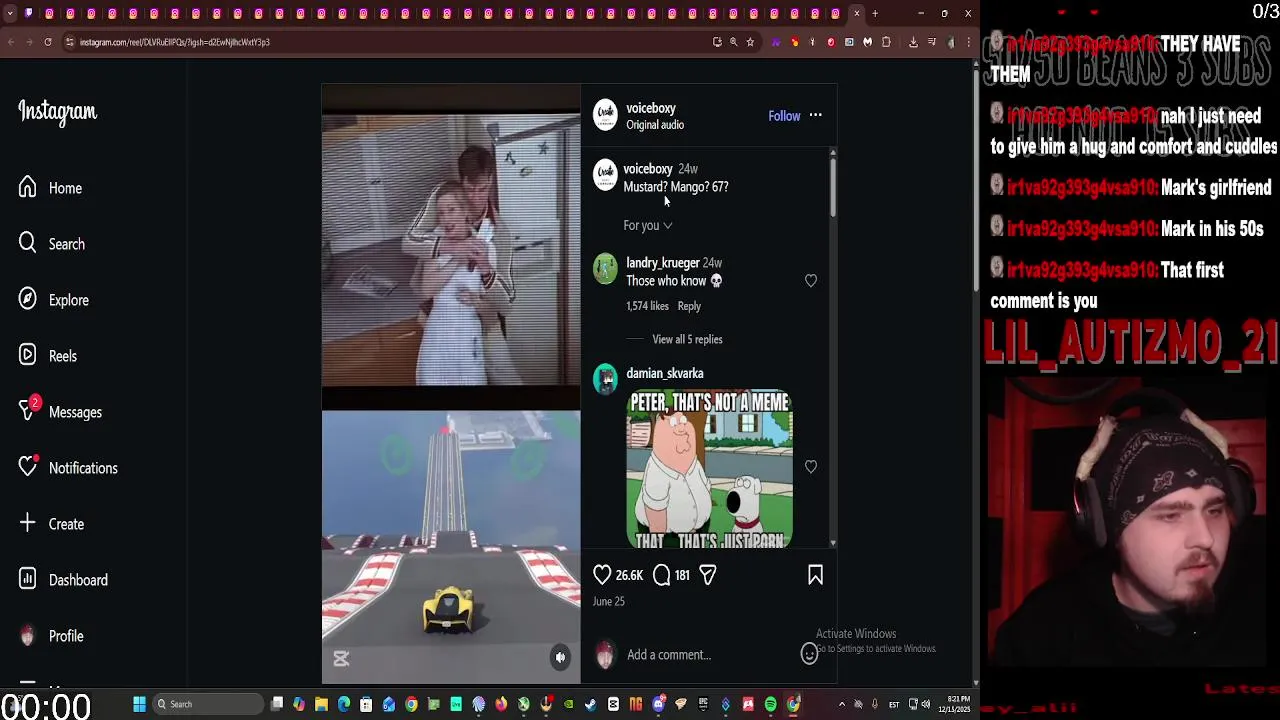Show hidden system tray icons
This screenshot has height=720, width=1280.
pos(842,704)
